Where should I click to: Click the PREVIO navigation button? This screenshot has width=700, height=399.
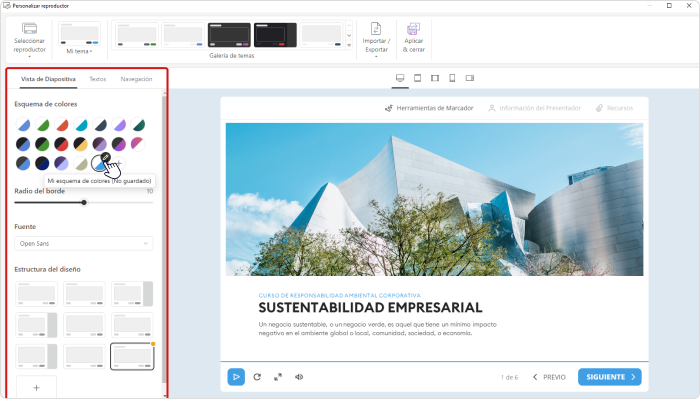[549, 377]
